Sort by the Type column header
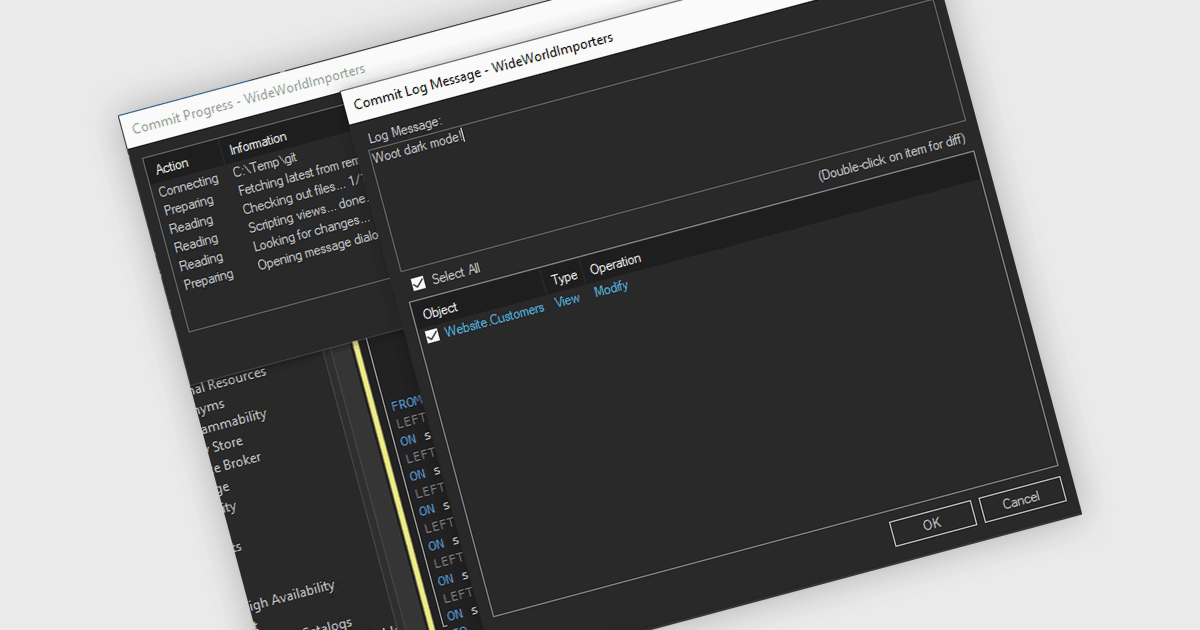The height and width of the screenshot is (630, 1200). [564, 276]
